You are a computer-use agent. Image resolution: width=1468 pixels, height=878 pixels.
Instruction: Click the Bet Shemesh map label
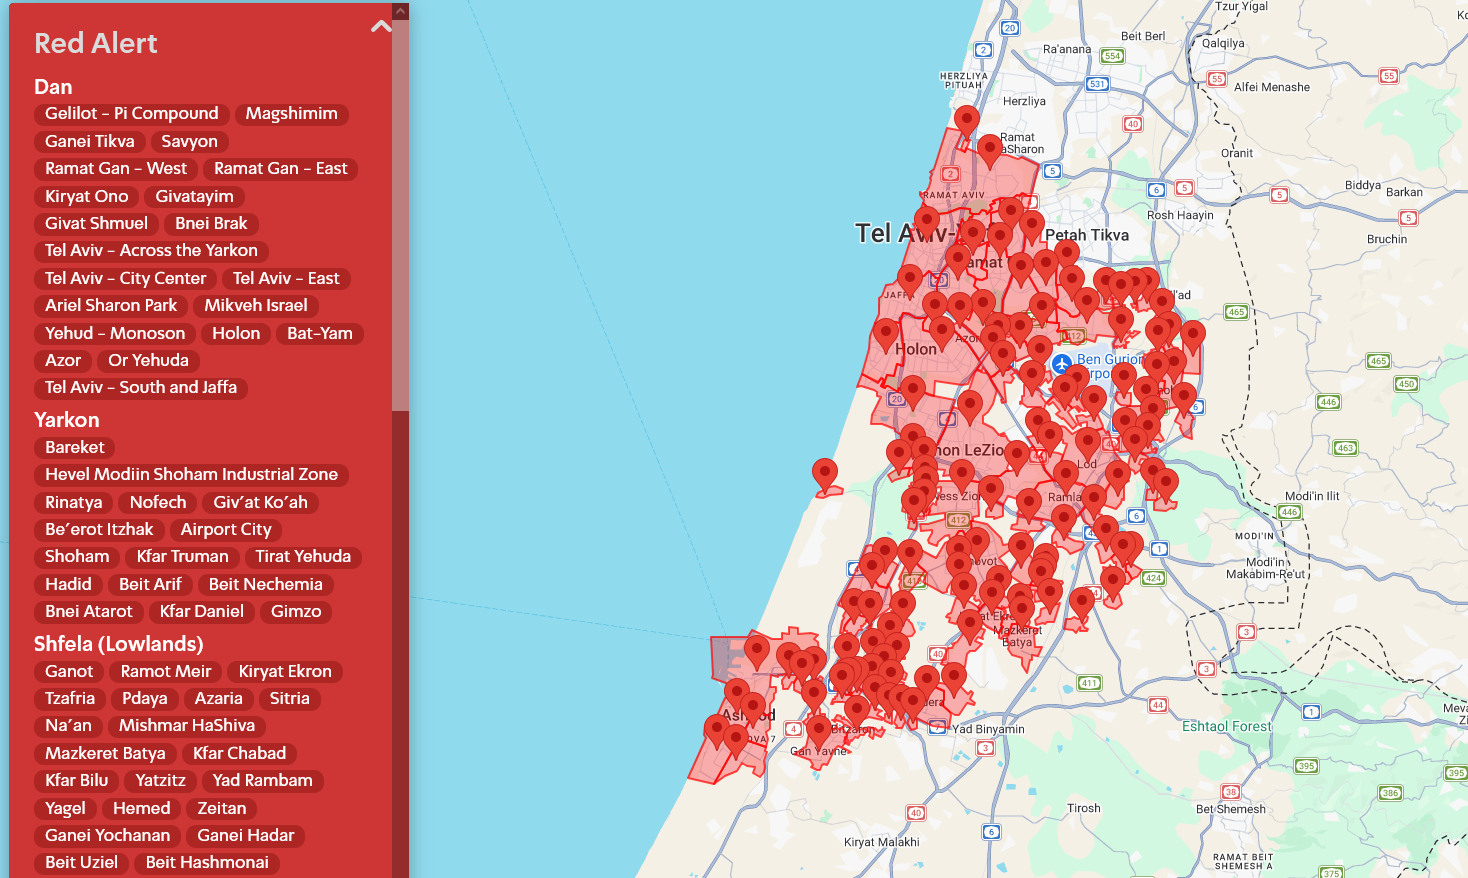tap(1231, 809)
